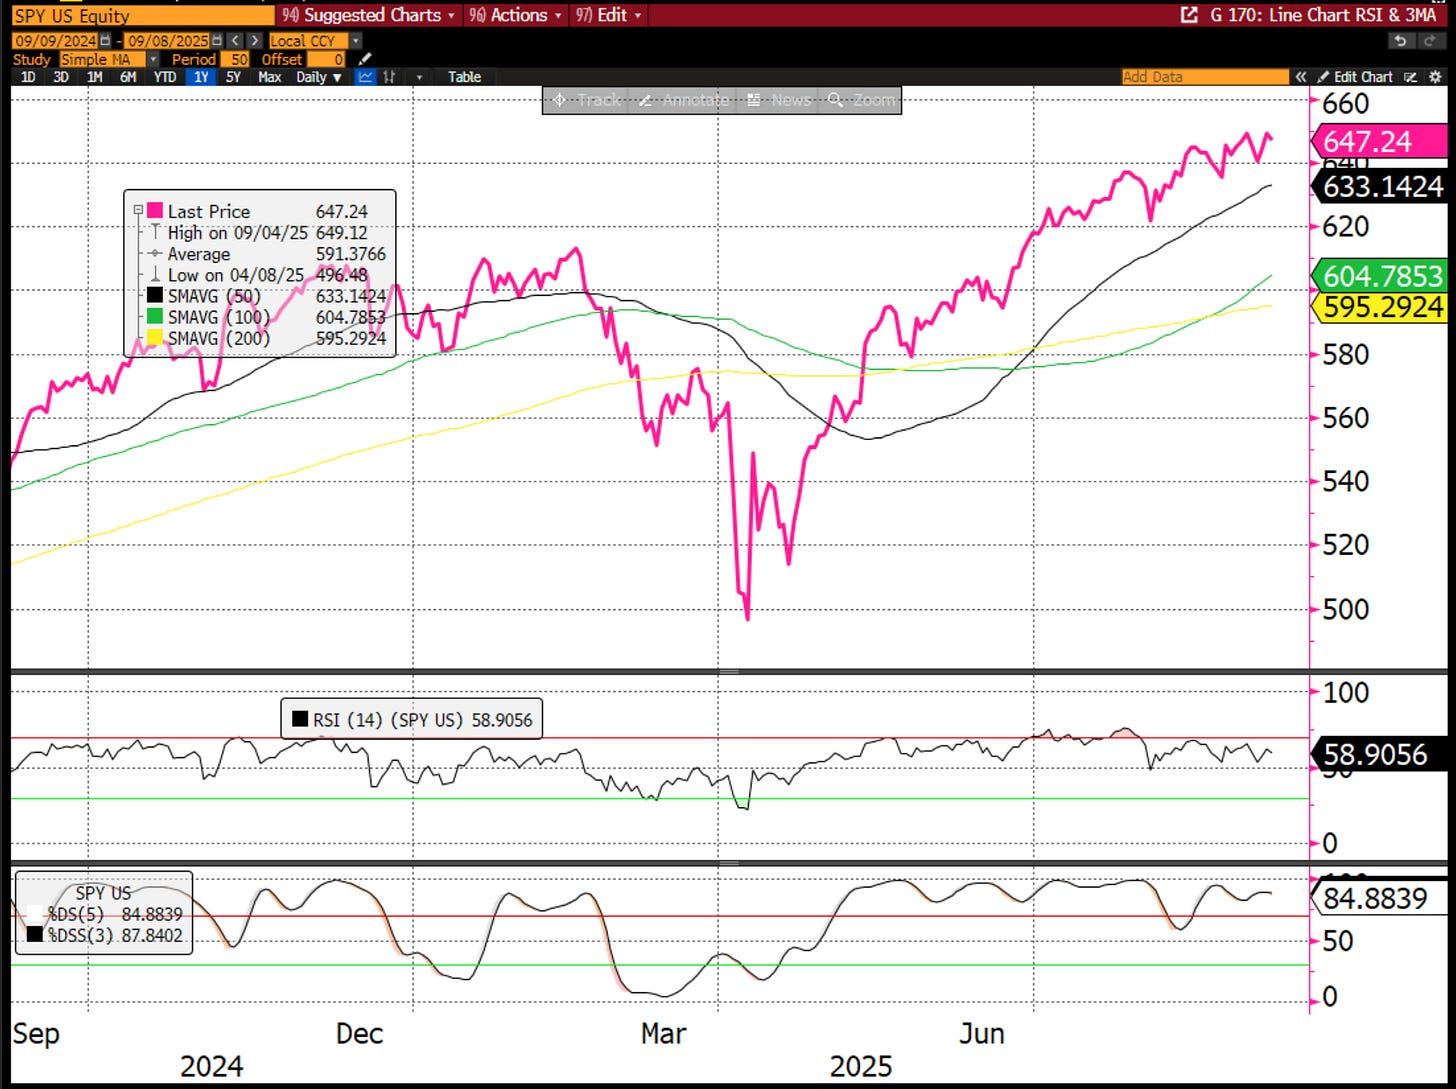Click the Offset field showing 0
The width and height of the screenshot is (1456, 1089).
tap(326, 59)
